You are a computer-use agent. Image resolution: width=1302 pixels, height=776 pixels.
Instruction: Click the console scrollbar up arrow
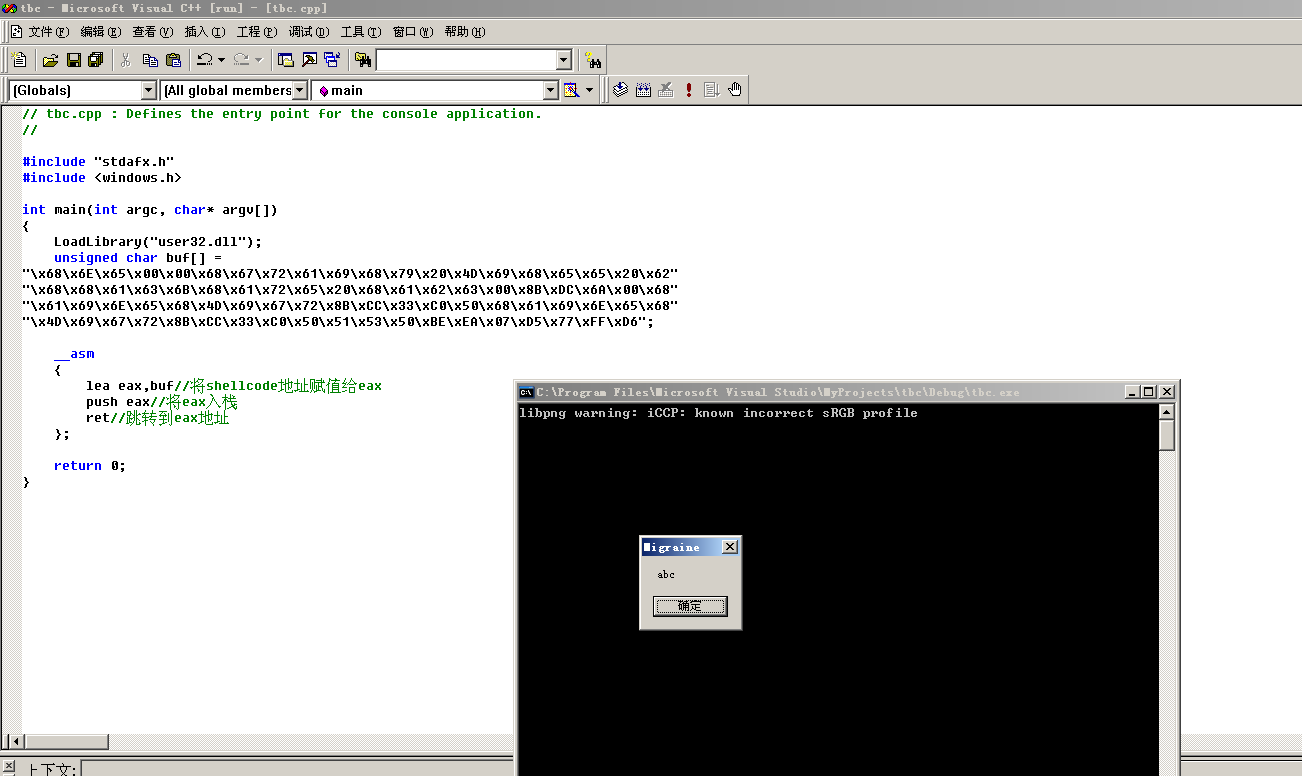click(x=1167, y=413)
